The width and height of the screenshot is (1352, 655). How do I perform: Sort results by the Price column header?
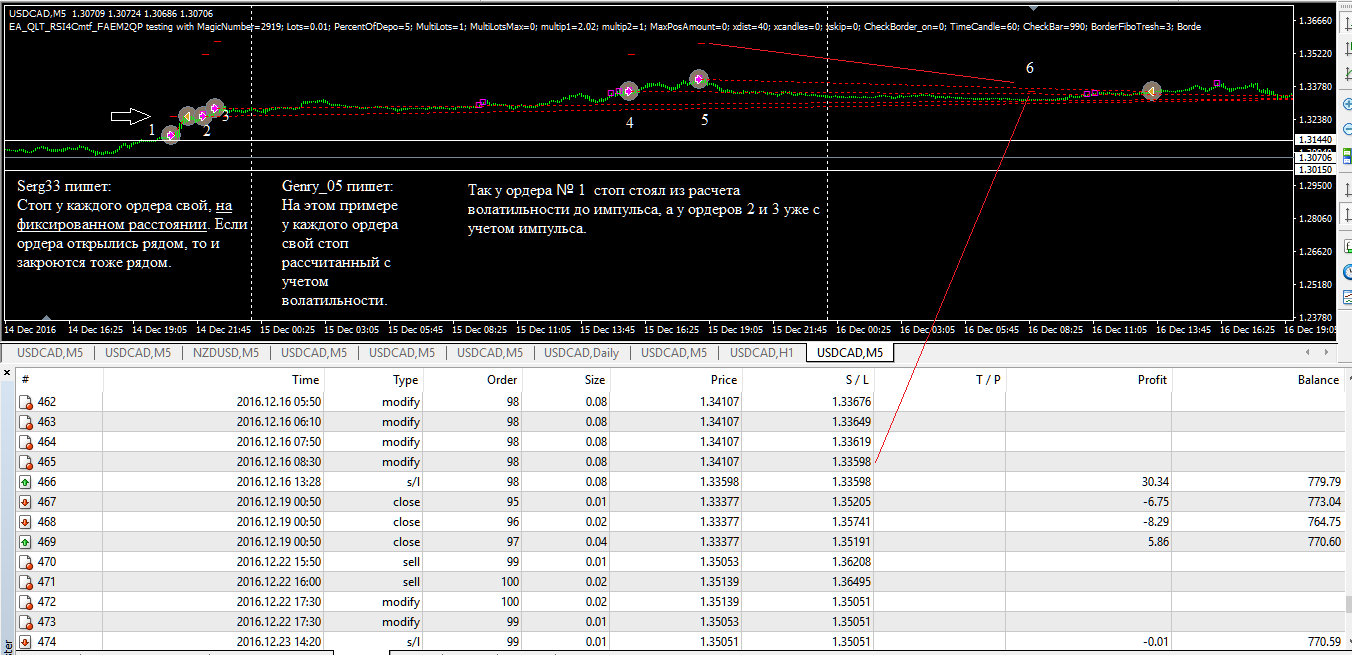677,380
